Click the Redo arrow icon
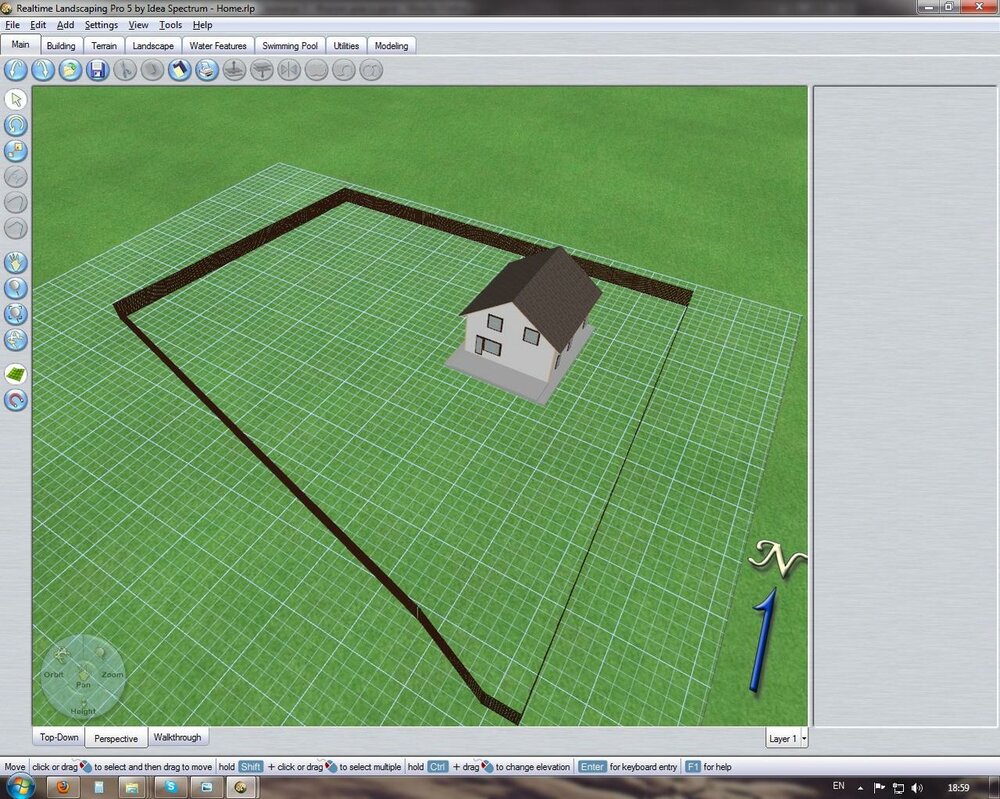 click(42, 70)
